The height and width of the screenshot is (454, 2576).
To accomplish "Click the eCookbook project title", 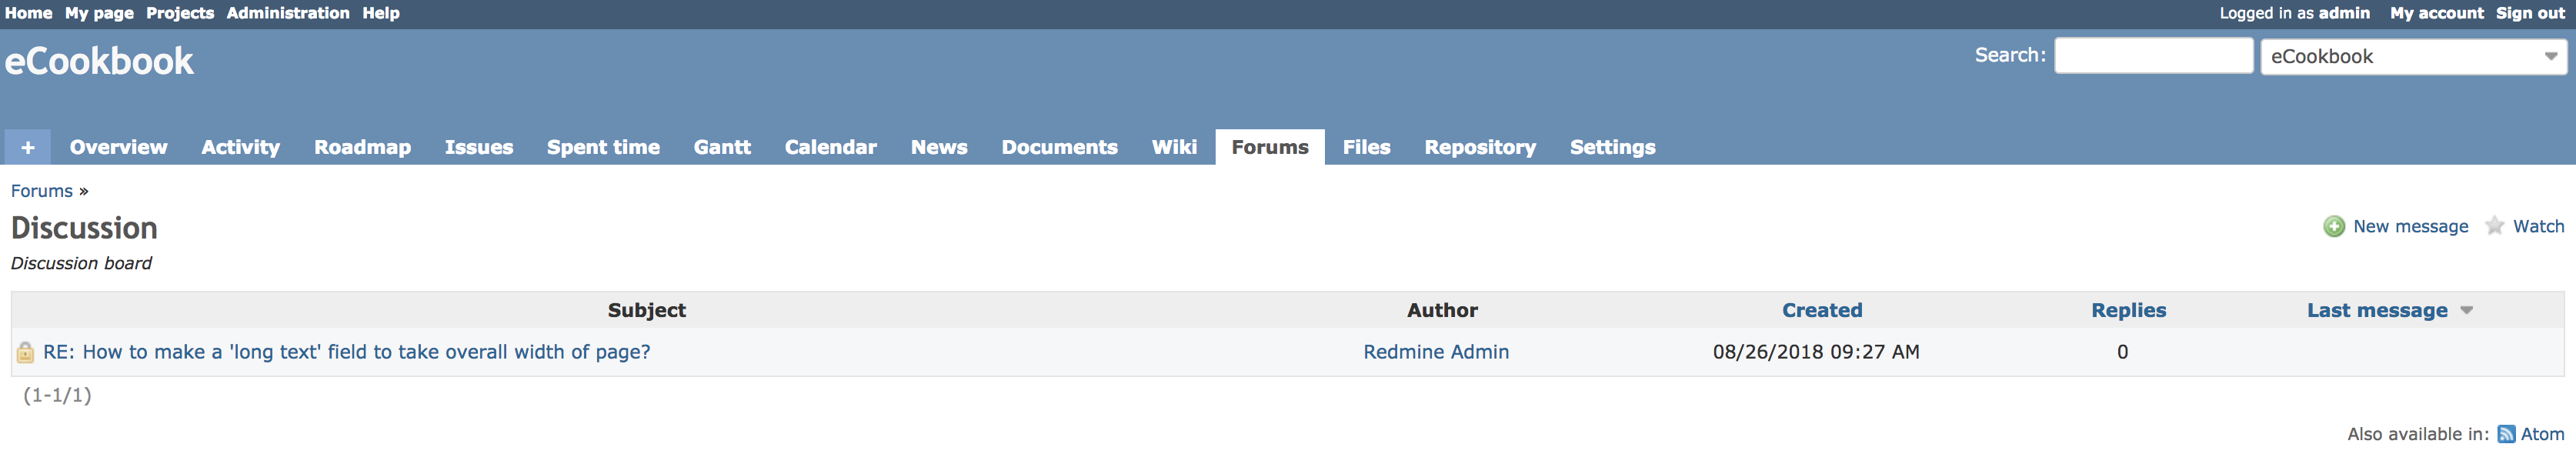I will tap(99, 61).
